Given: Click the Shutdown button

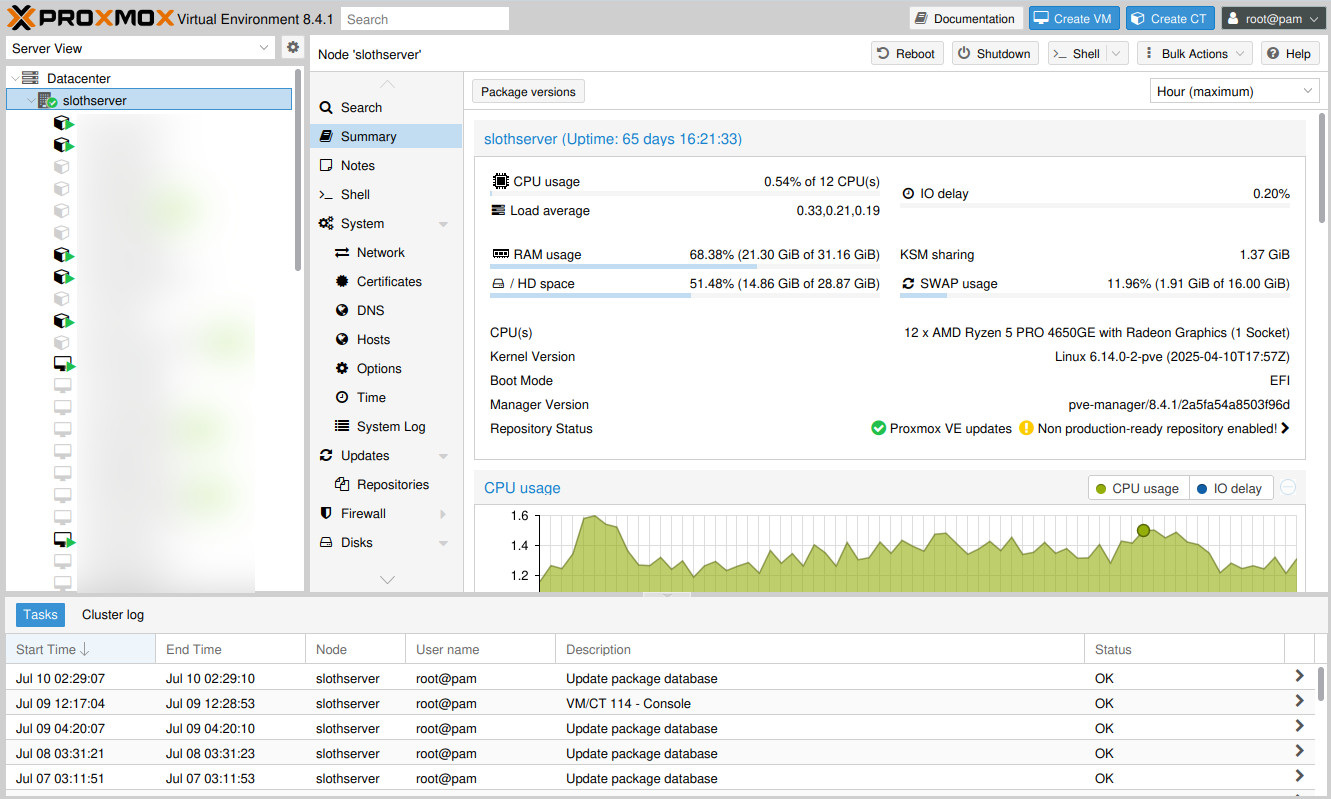Looking at the screenshot, I should (995, 54).
